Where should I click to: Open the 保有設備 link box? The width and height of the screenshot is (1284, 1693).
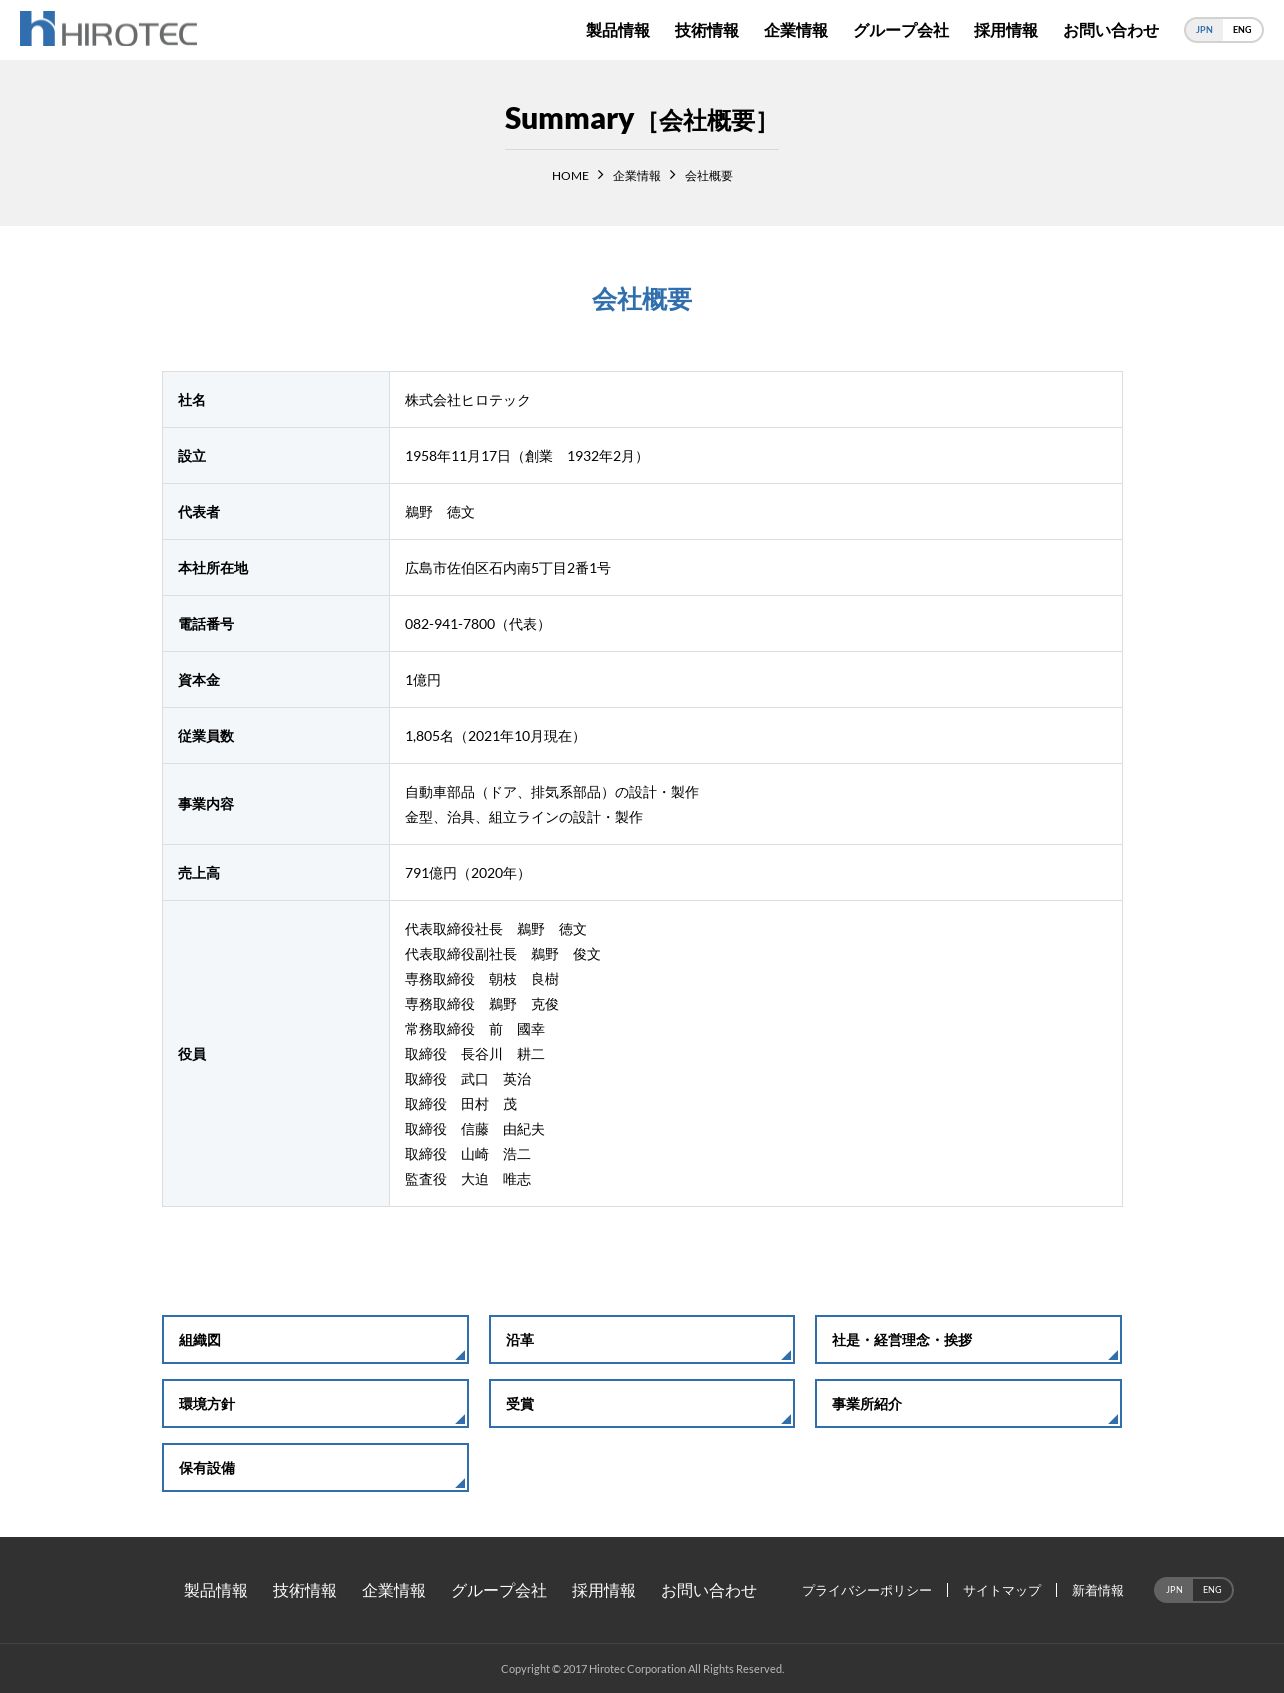pyautogui.click(x=315, y=1468)
